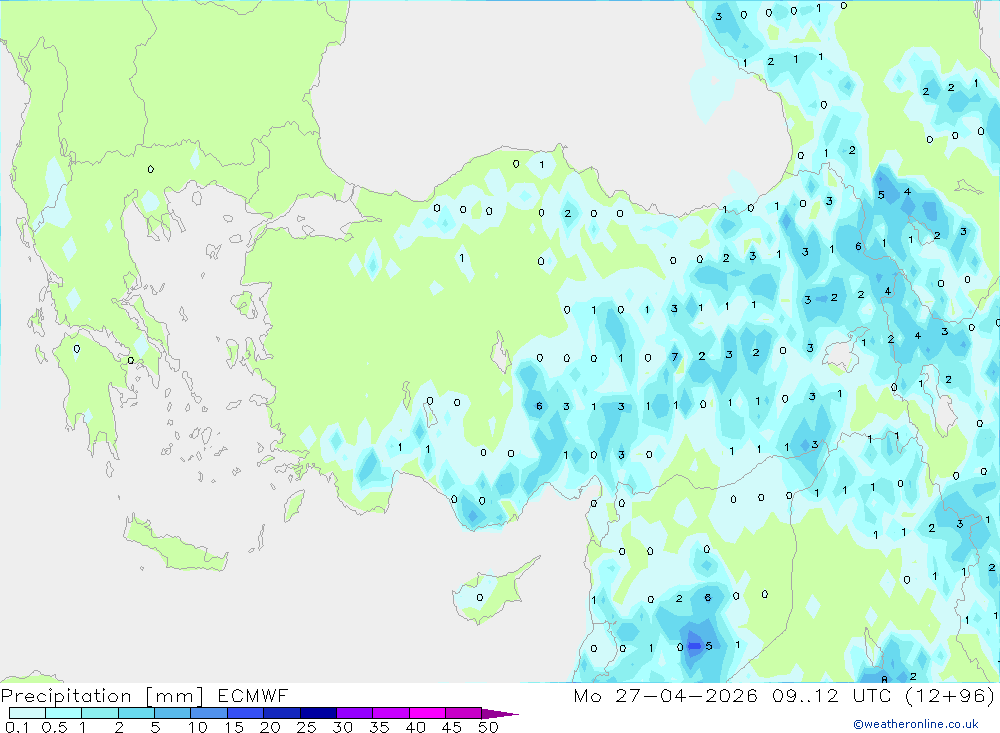
Task: Select the 10–15 mm legend color box
Action: click(209, 713)
